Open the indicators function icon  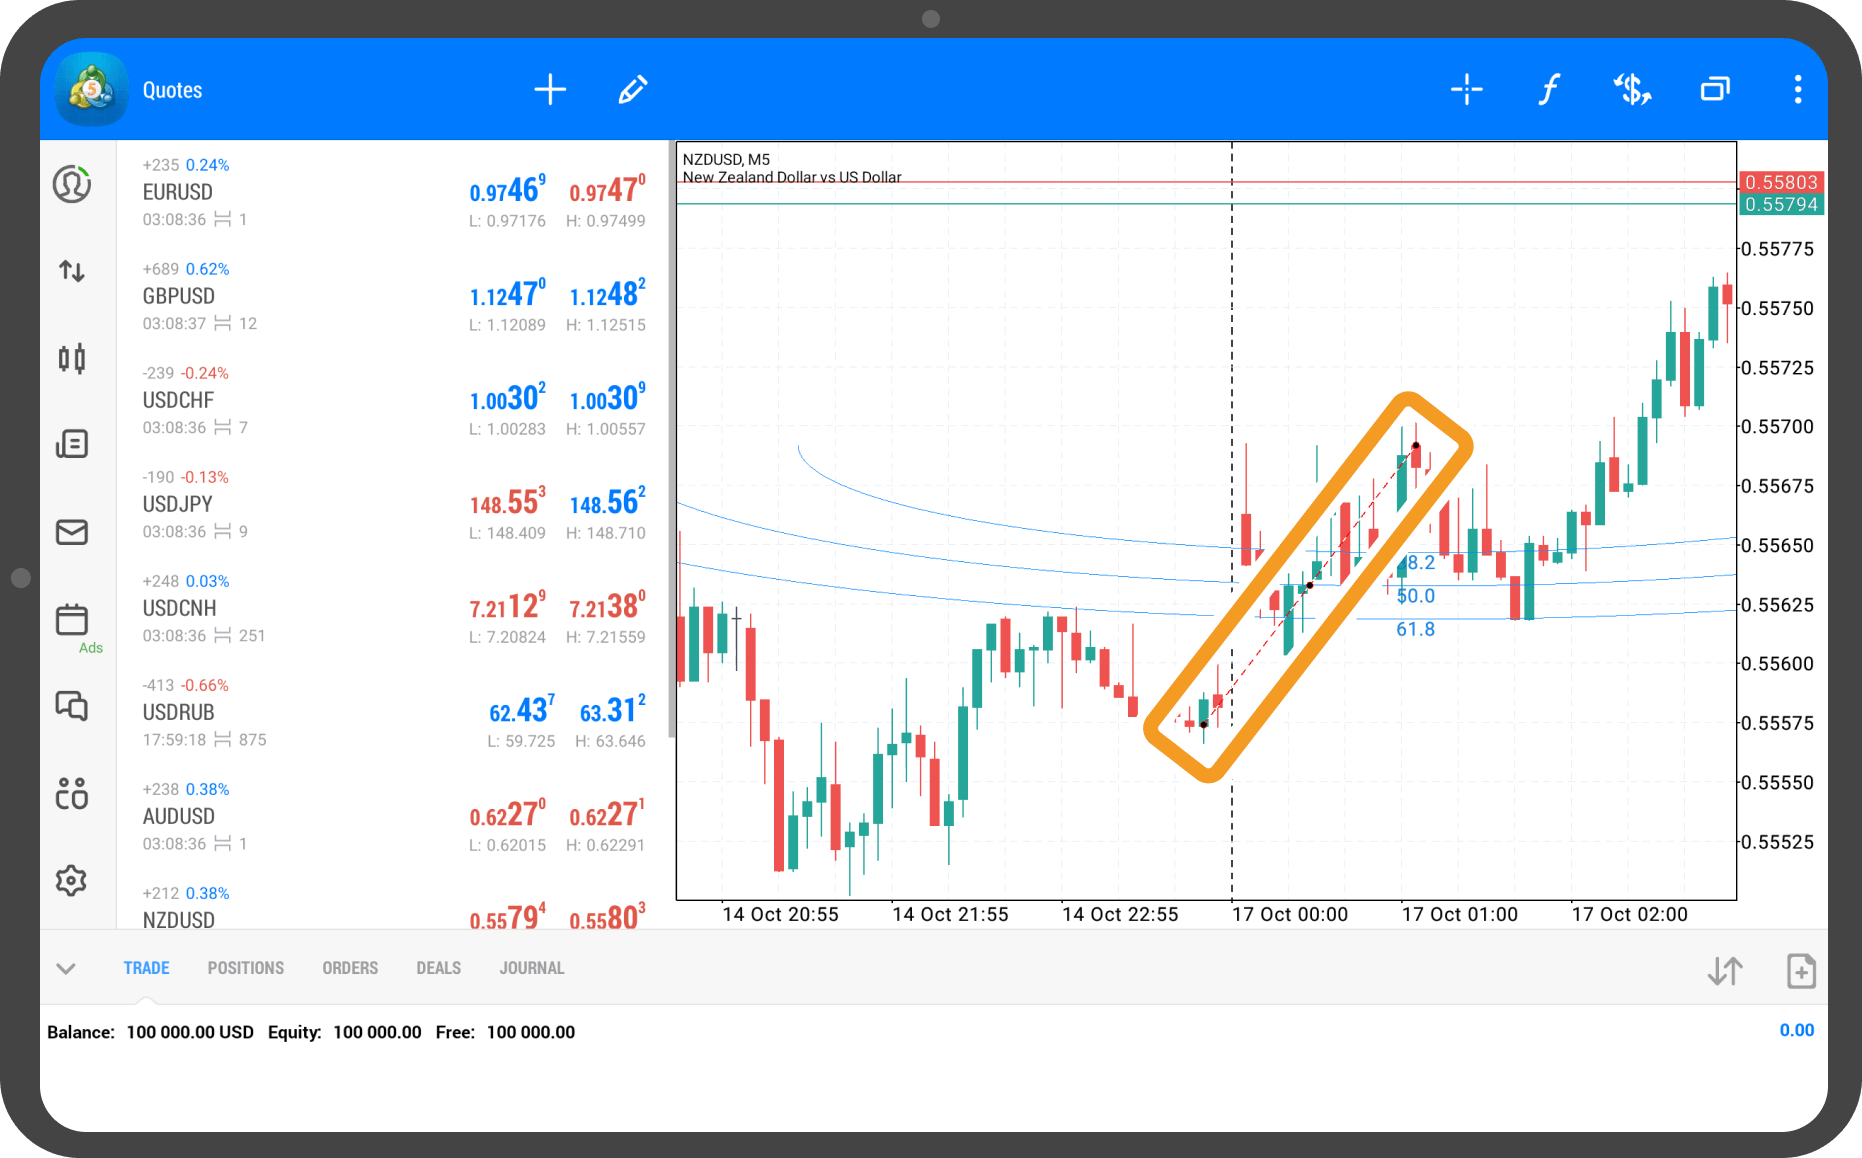pos(1548,90)
